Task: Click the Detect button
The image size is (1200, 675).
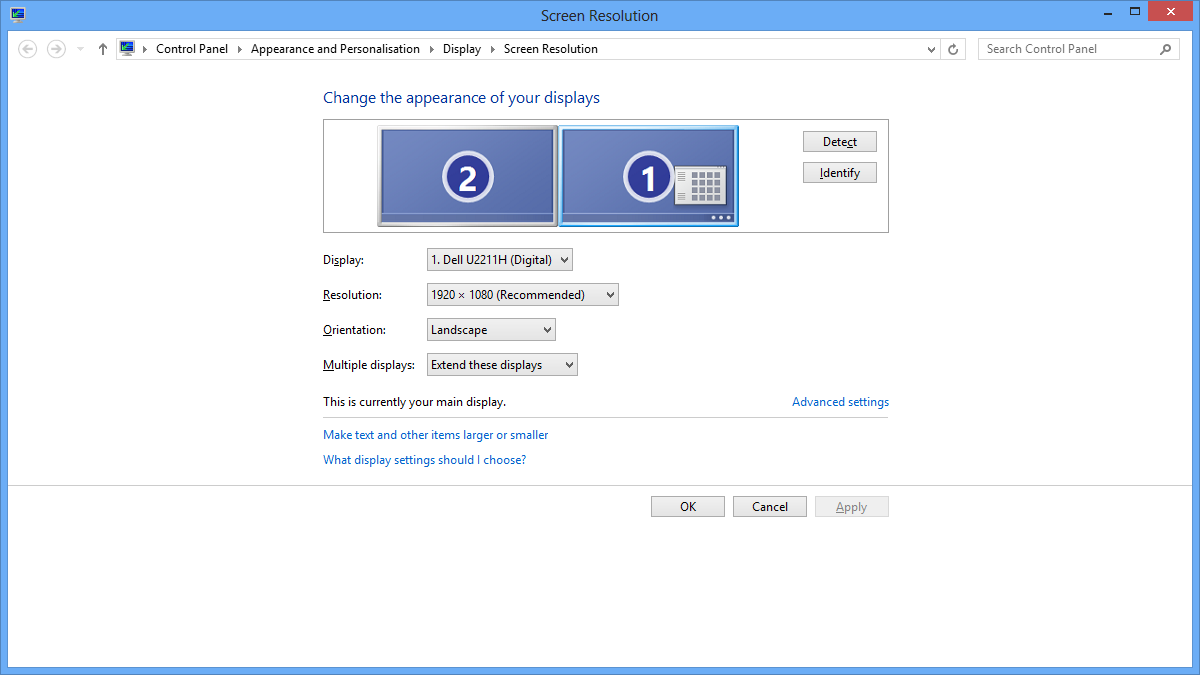Action: pyautogui.click(x=840, y=142)
